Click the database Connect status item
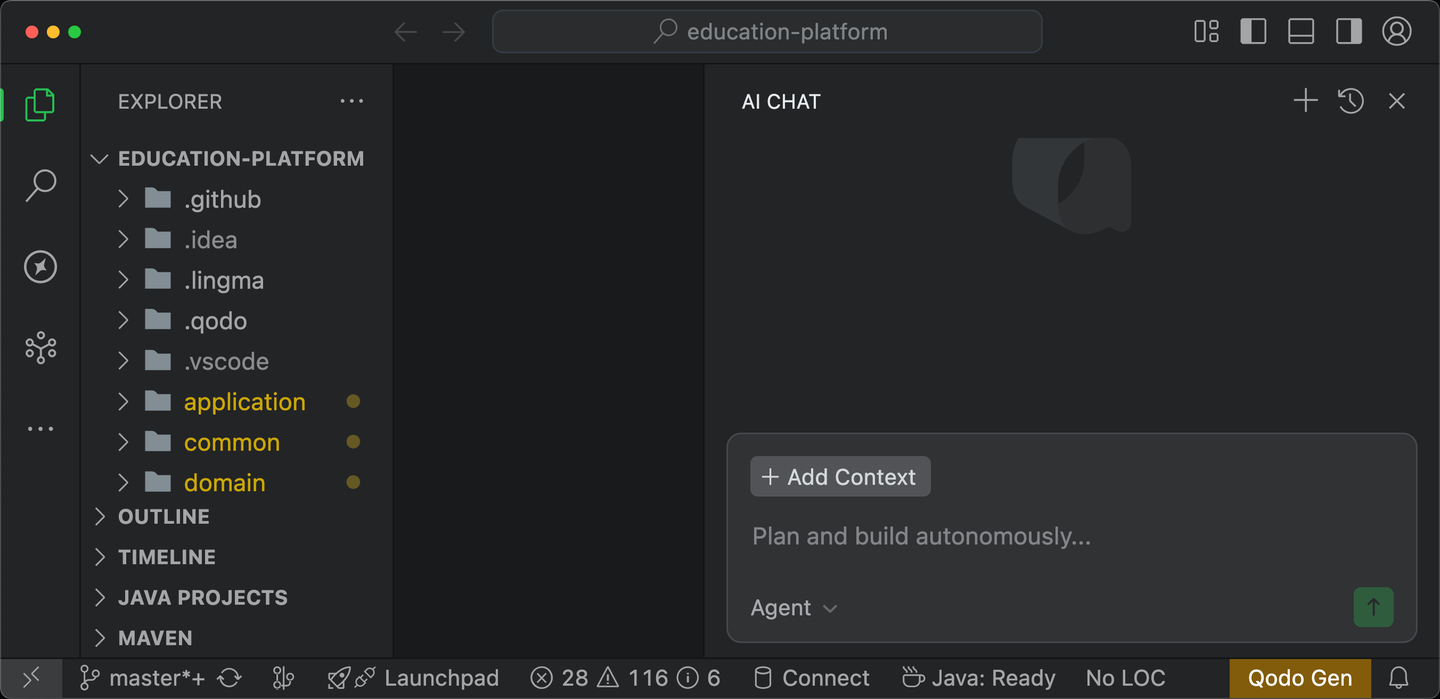This screenshot has height=699, width=1440. pos(812,678)
